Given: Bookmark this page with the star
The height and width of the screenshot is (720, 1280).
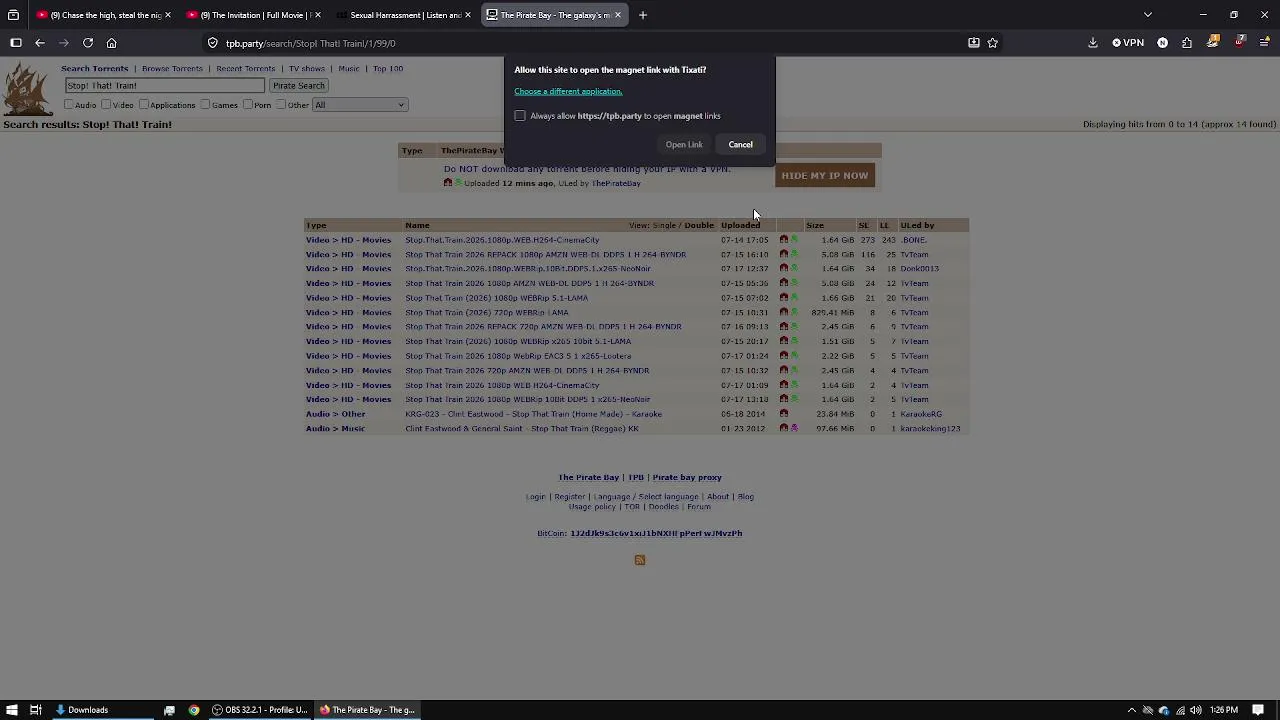Looking at the screenshot, I should click(x=992, y=43).
